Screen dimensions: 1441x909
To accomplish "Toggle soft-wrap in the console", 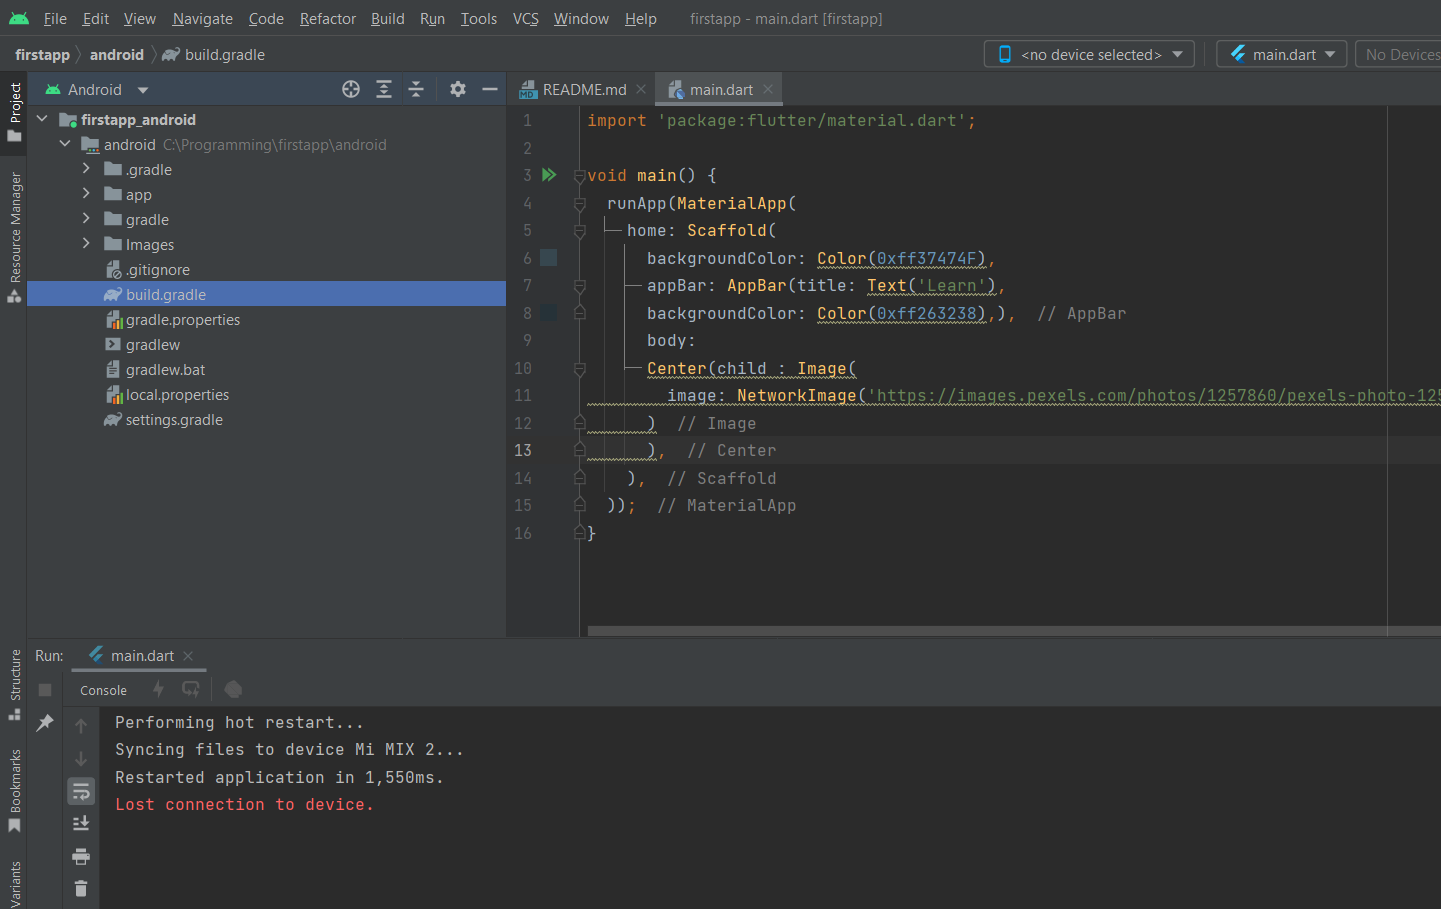I will (81, 792).
